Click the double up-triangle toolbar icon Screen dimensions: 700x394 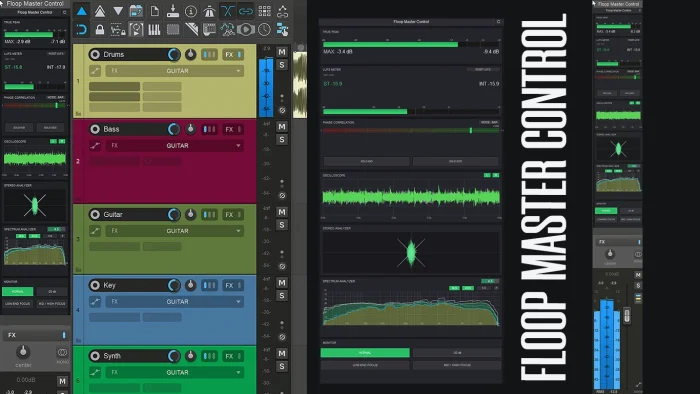tap(100, 11)
